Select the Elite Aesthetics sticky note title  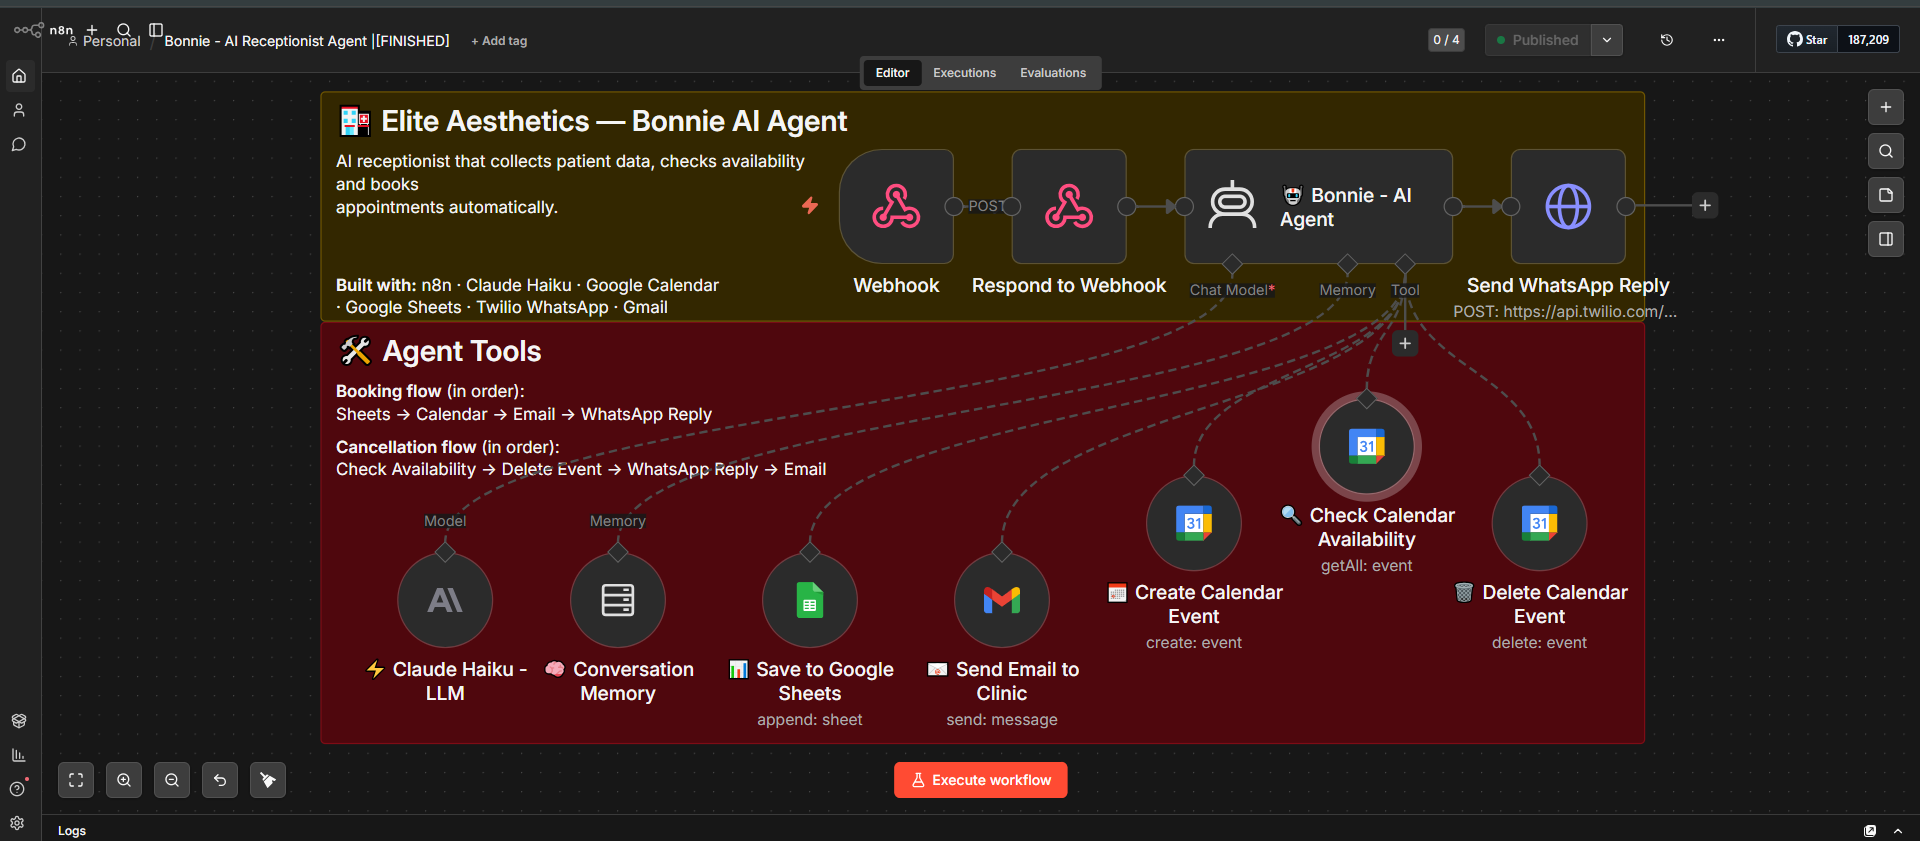[x=614, y=121]
